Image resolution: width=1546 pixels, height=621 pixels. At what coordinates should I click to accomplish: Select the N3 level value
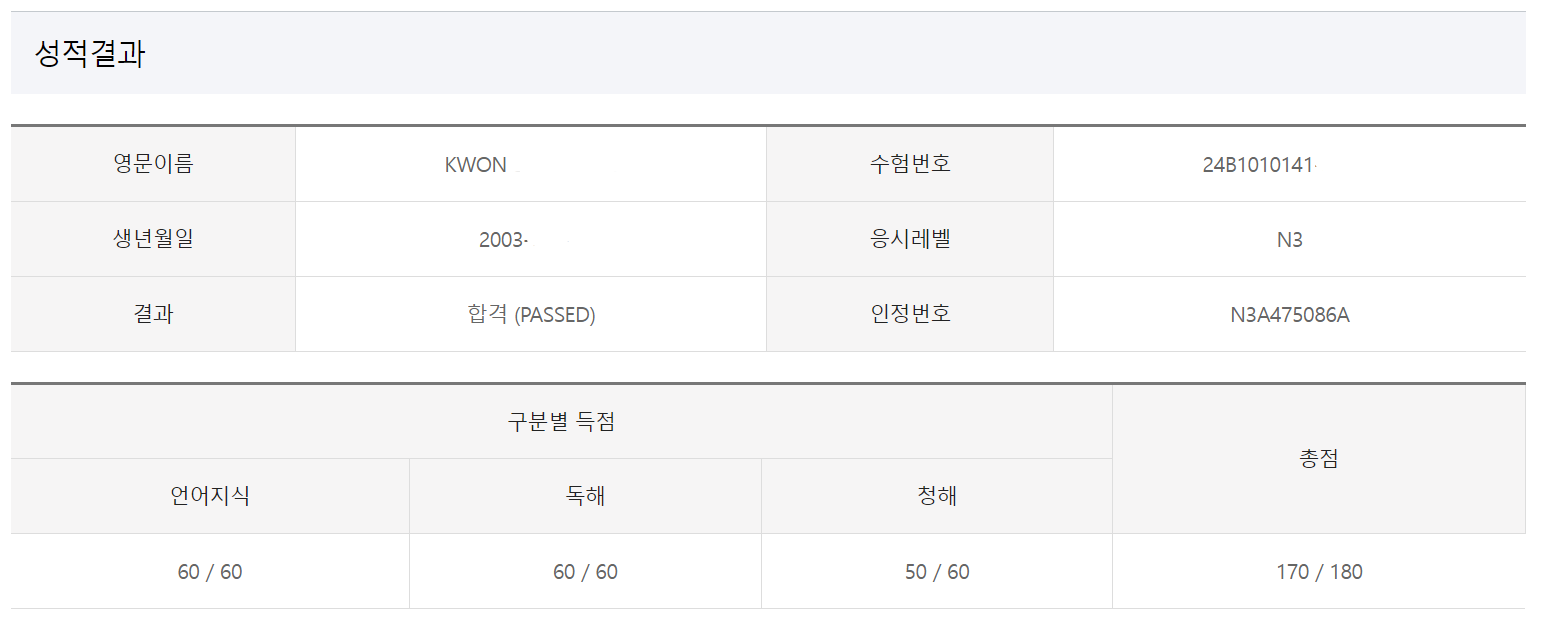click(x=1289, y=240)
